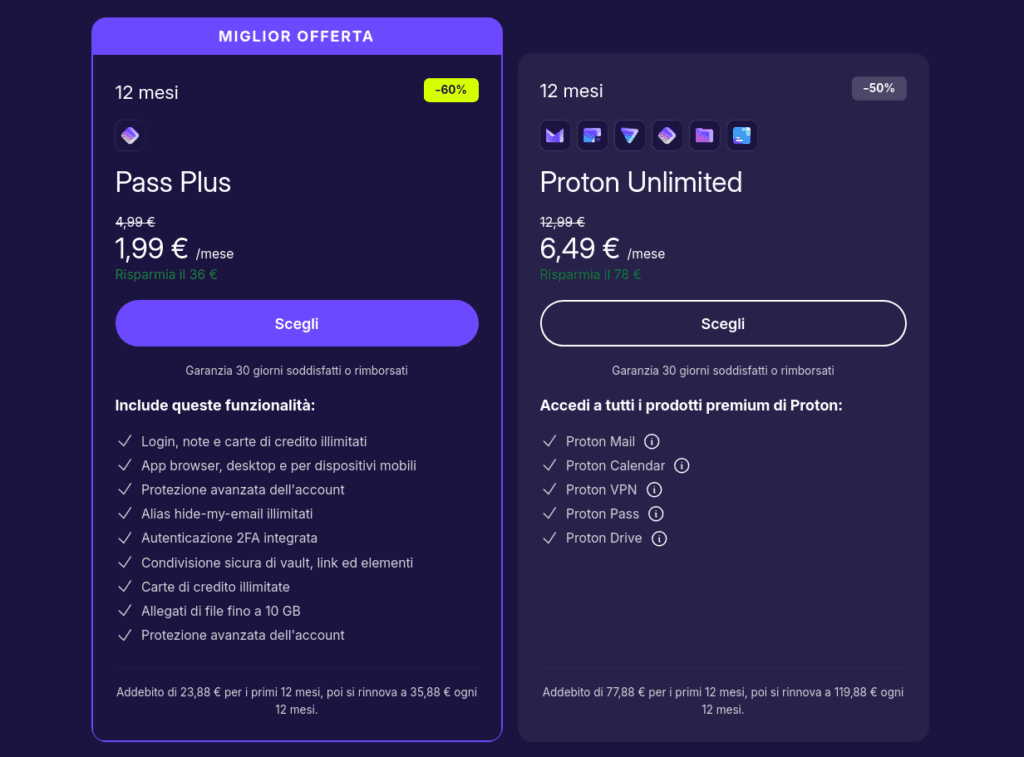
Task: Show info tooltip beside Proton Pass
Action: tap(656, 514)
